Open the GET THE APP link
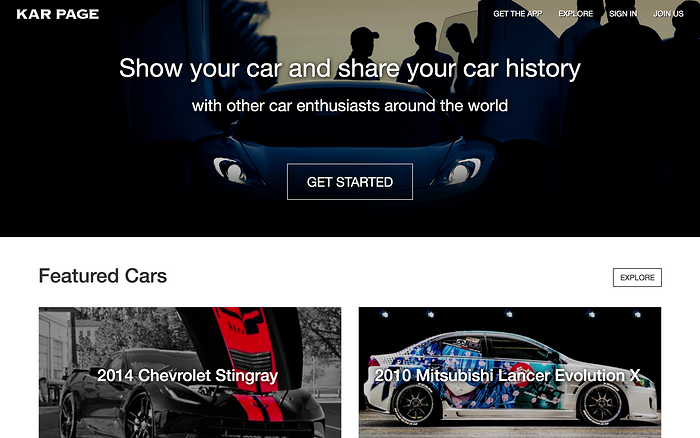Viewport: 700px width, 438px height. coord(517,14)
